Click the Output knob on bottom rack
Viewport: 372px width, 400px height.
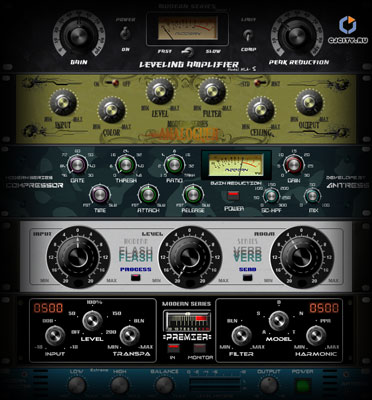269,385
